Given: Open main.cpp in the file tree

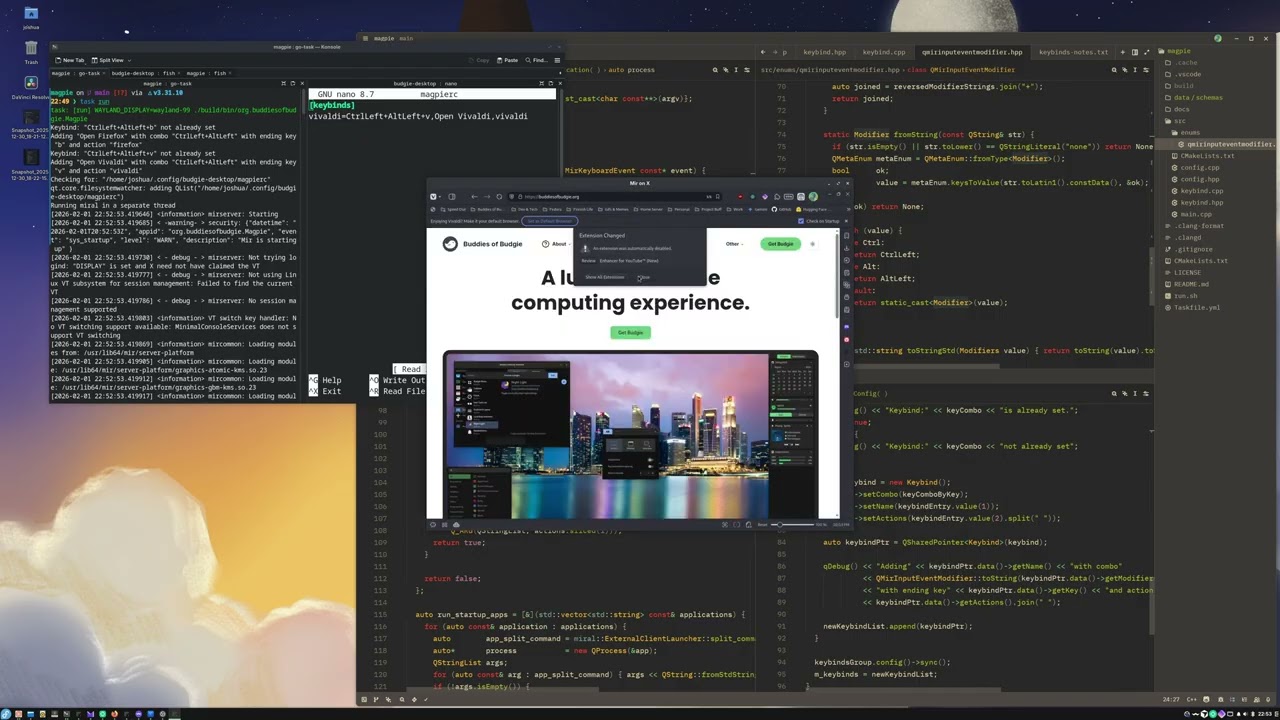Looking at the screenshot, I should (1196, 214).
